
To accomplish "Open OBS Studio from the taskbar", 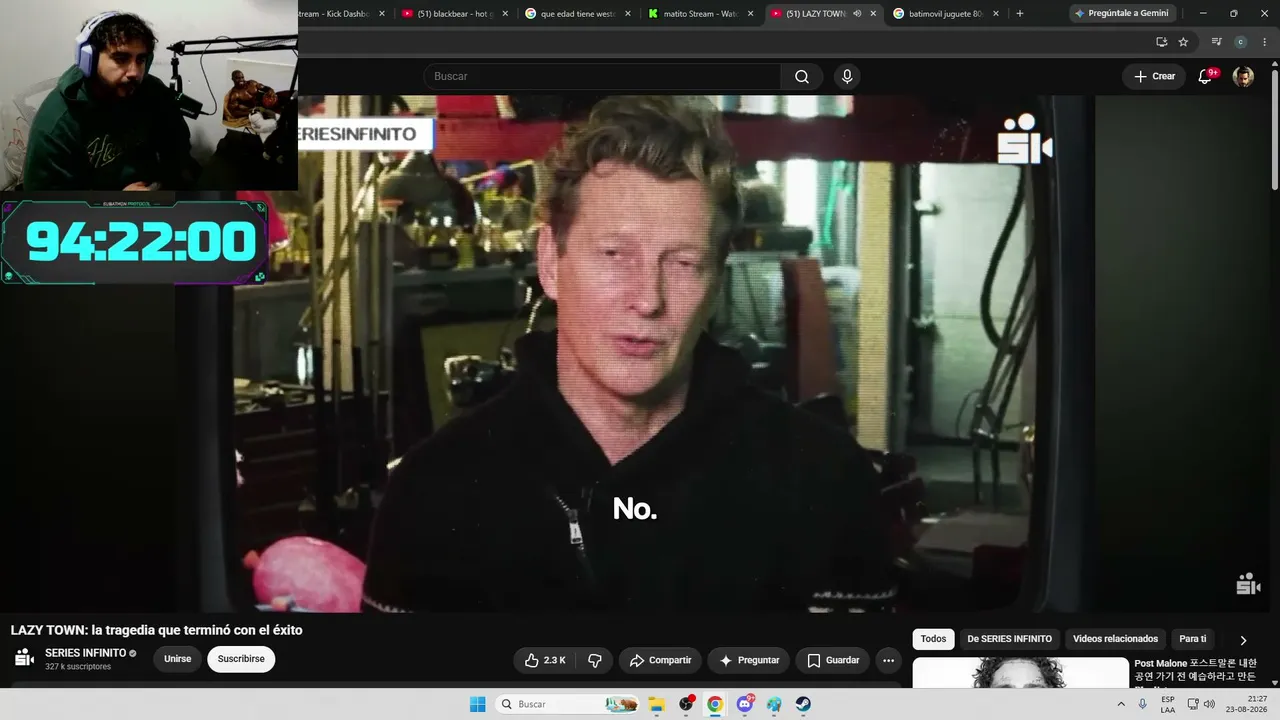I will point(686,704).
